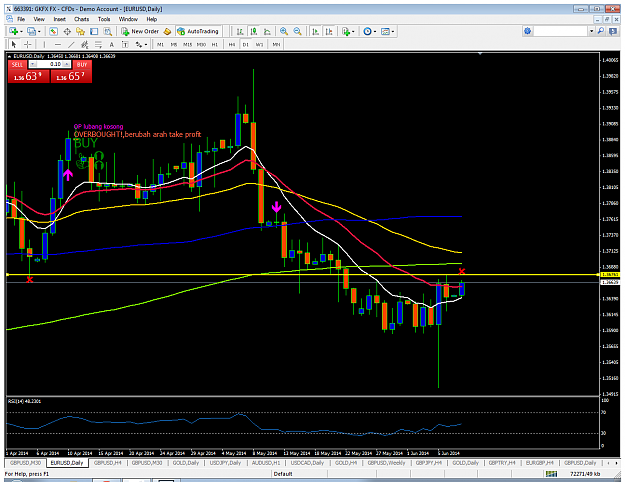
Task: Select the Crosshair tool
Action: 27,44
